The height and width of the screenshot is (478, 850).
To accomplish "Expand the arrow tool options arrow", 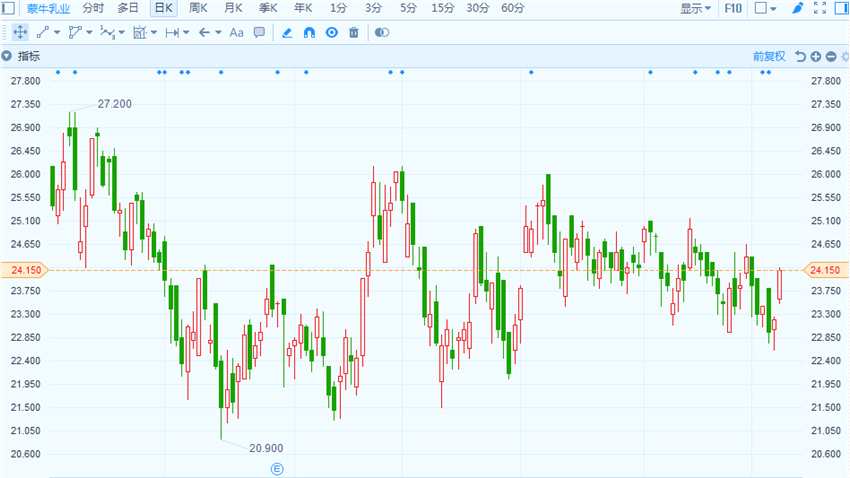I will (218, 33).
